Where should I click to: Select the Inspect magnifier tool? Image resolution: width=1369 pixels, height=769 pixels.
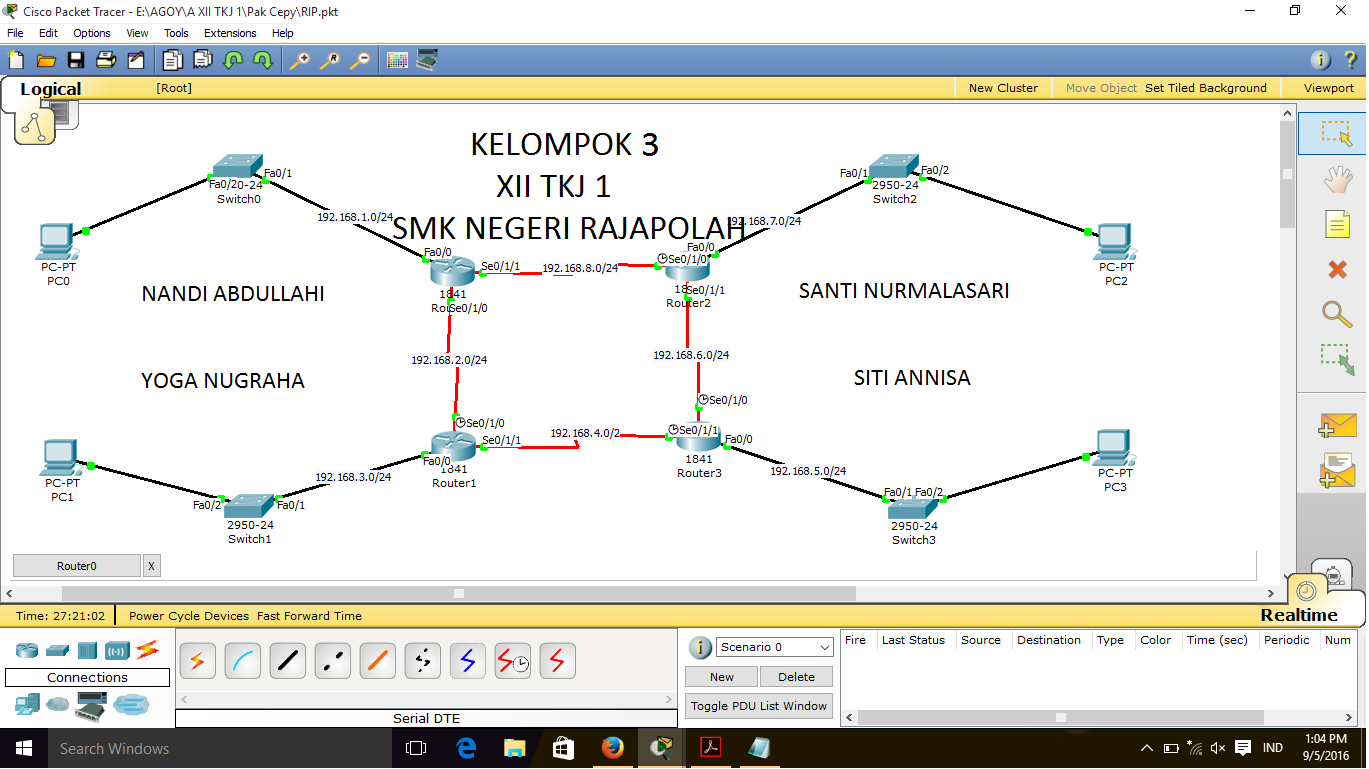(x=1338, y=314)
